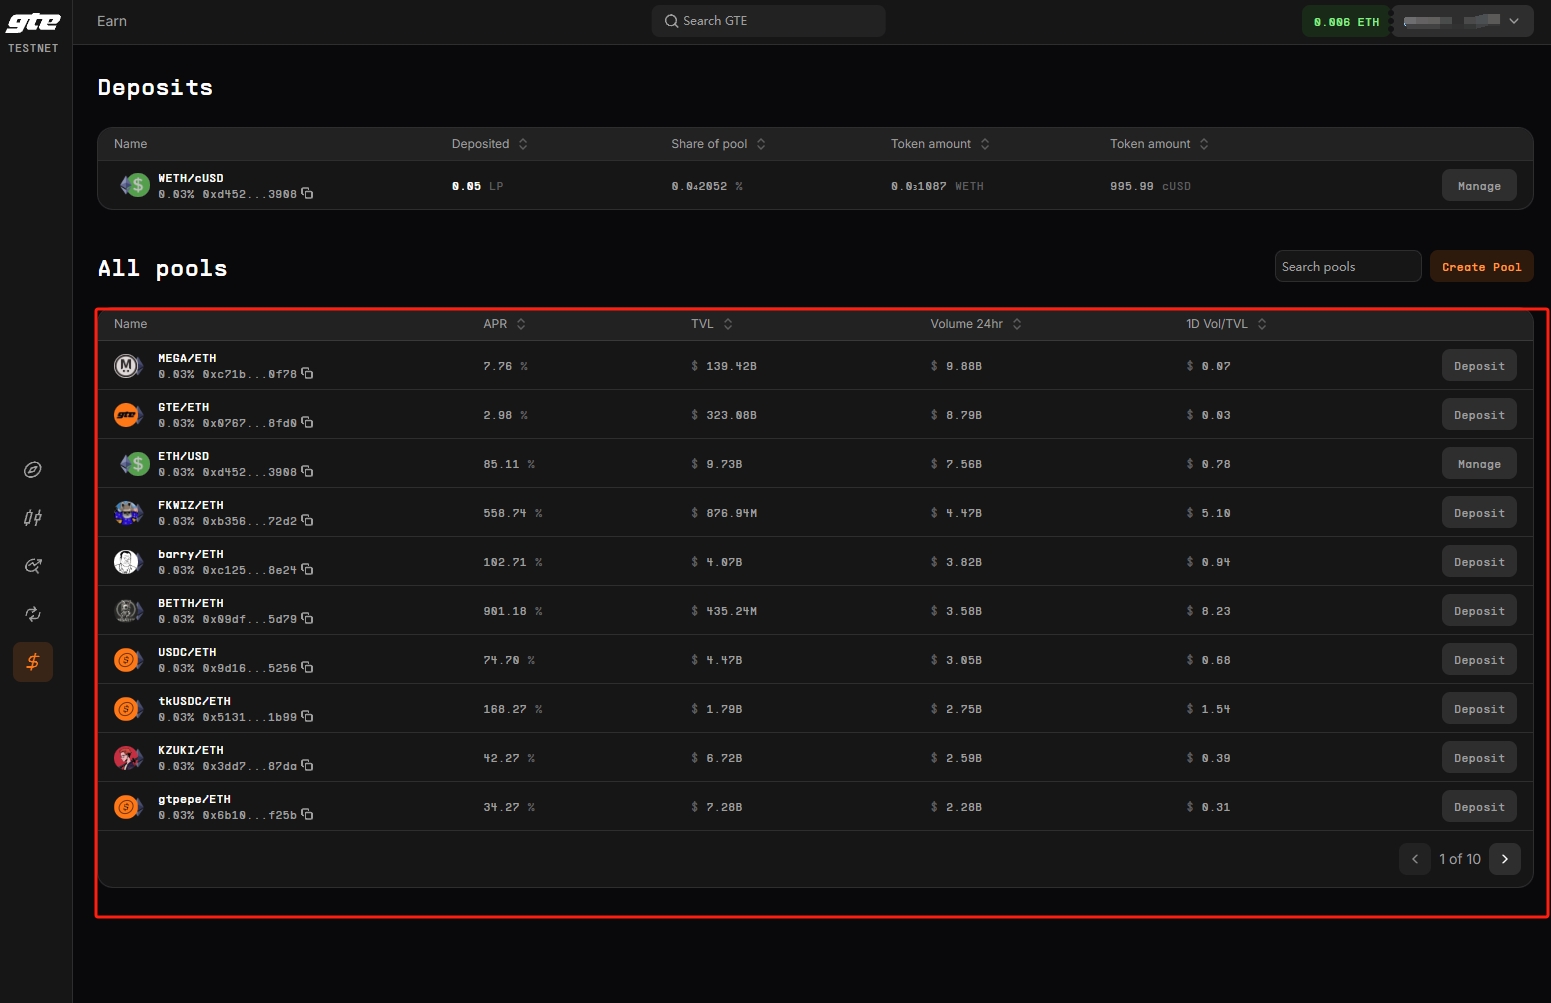Click the Create Pool button
The image size is (1551, 1003).
1481,267
